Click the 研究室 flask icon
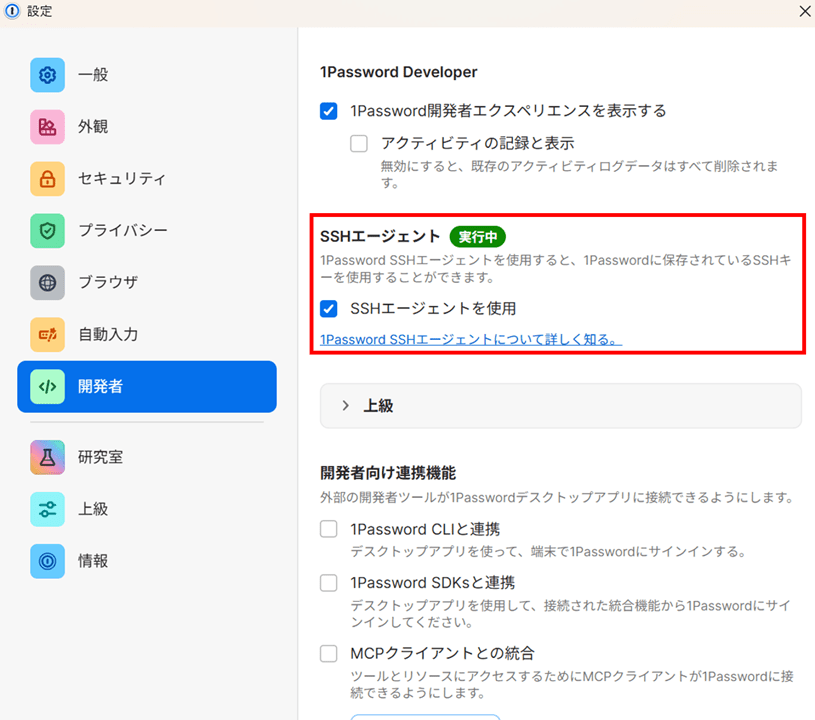The height and width of the screenshot is (720, 815). (x=47, y=457)
